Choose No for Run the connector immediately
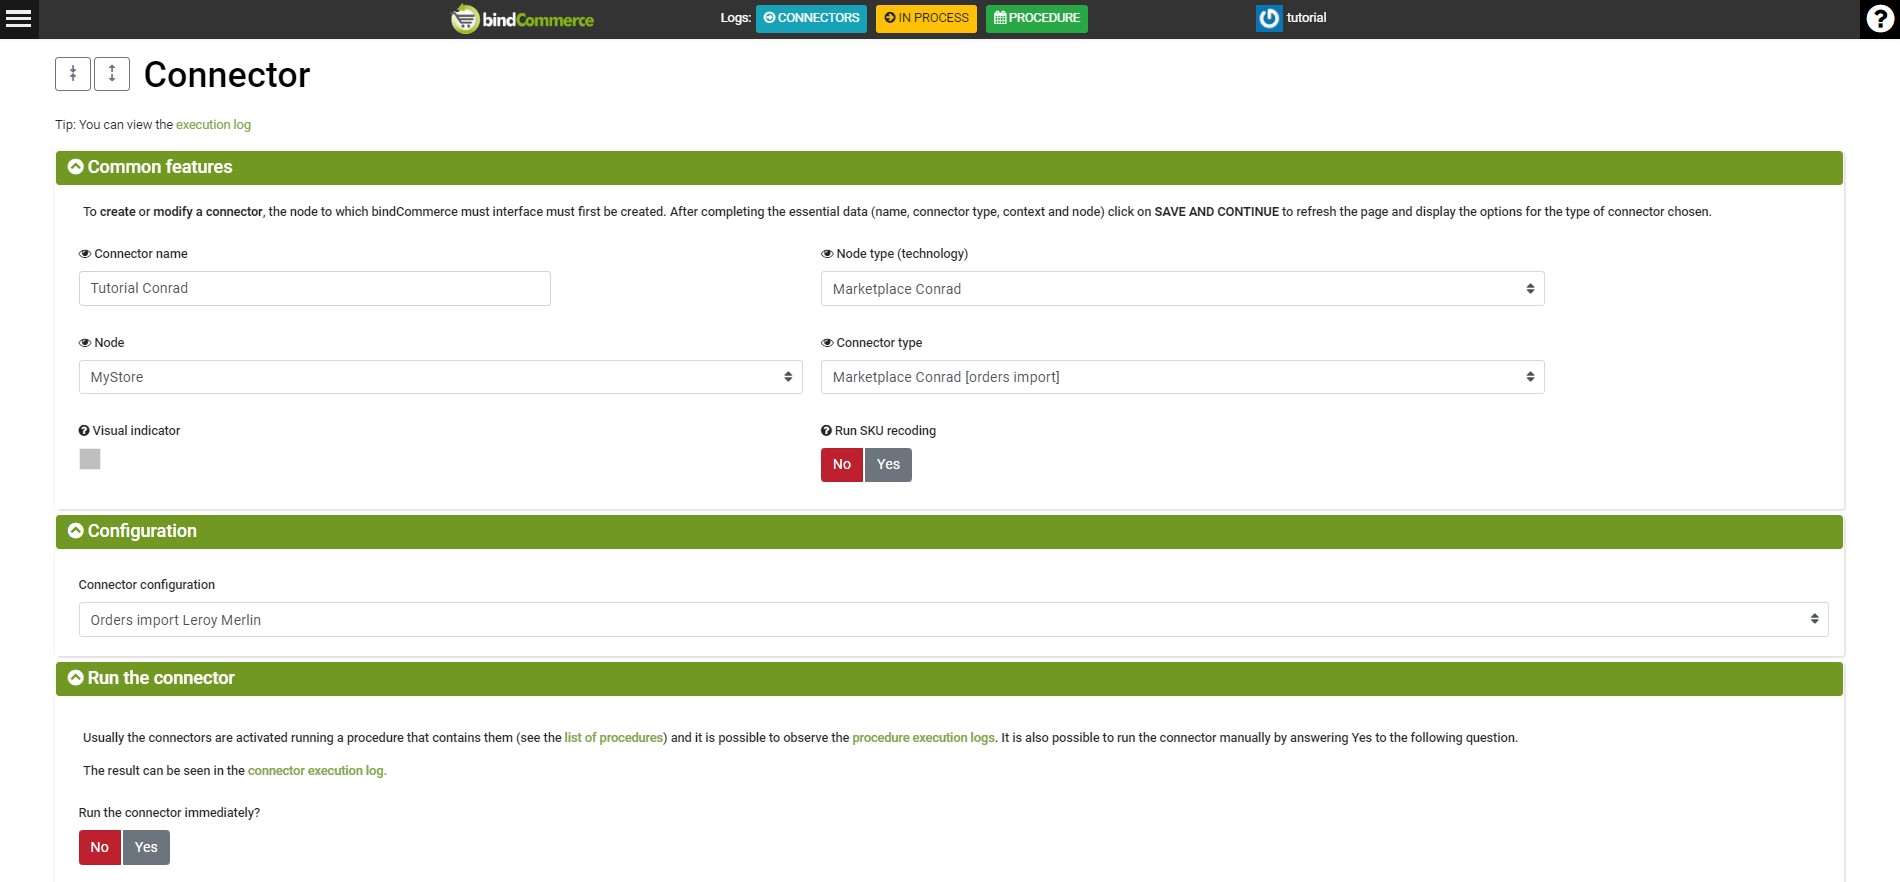The width and height of the screenshot is (1900, 882). 100,848
